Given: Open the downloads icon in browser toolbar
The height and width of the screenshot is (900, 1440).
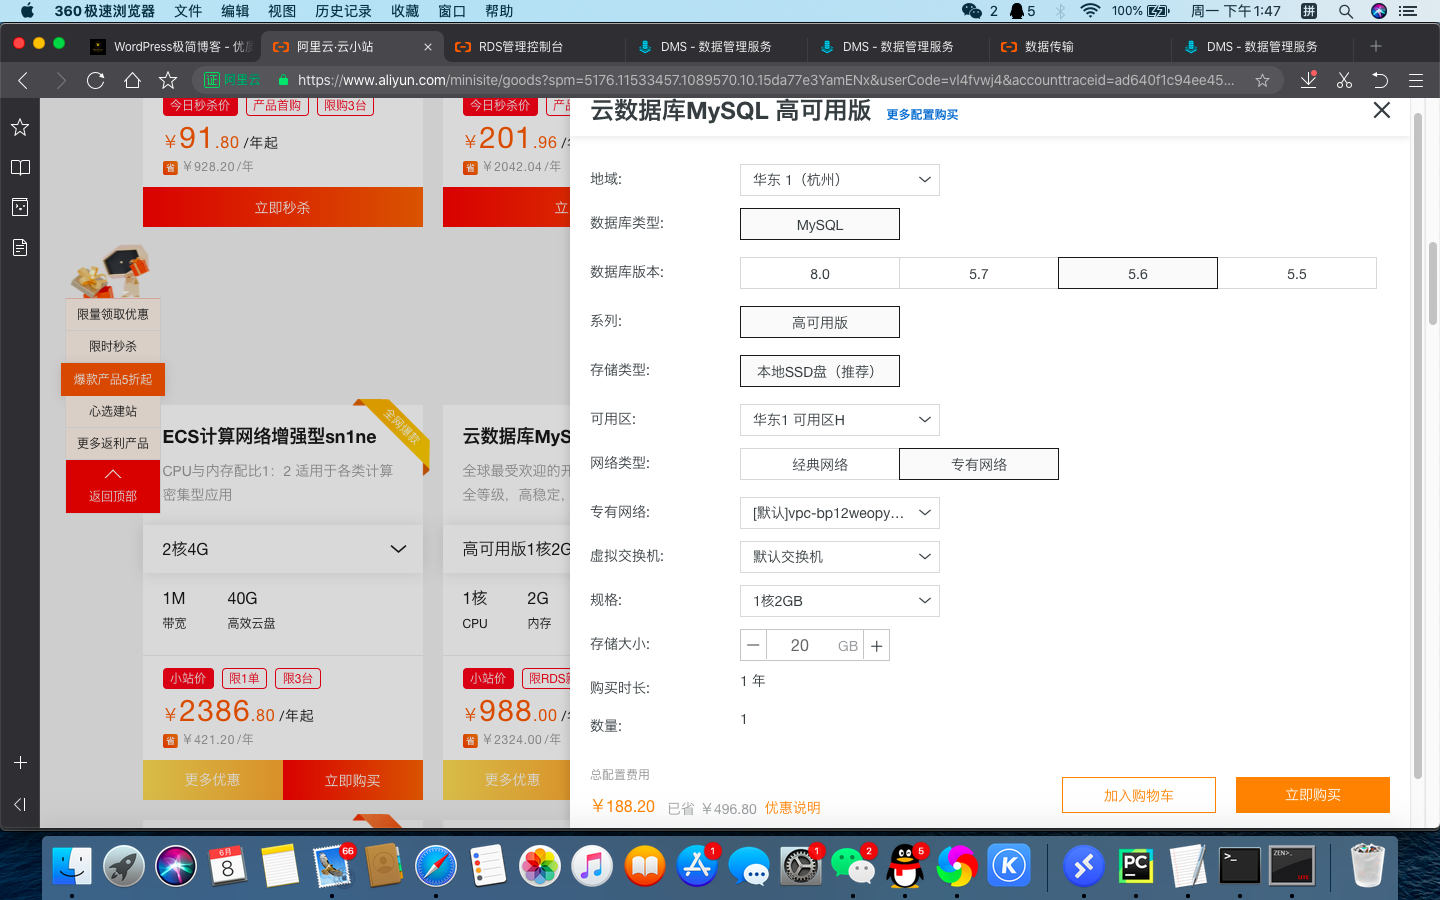Looking at the screenshot, I should (1308, 81).
